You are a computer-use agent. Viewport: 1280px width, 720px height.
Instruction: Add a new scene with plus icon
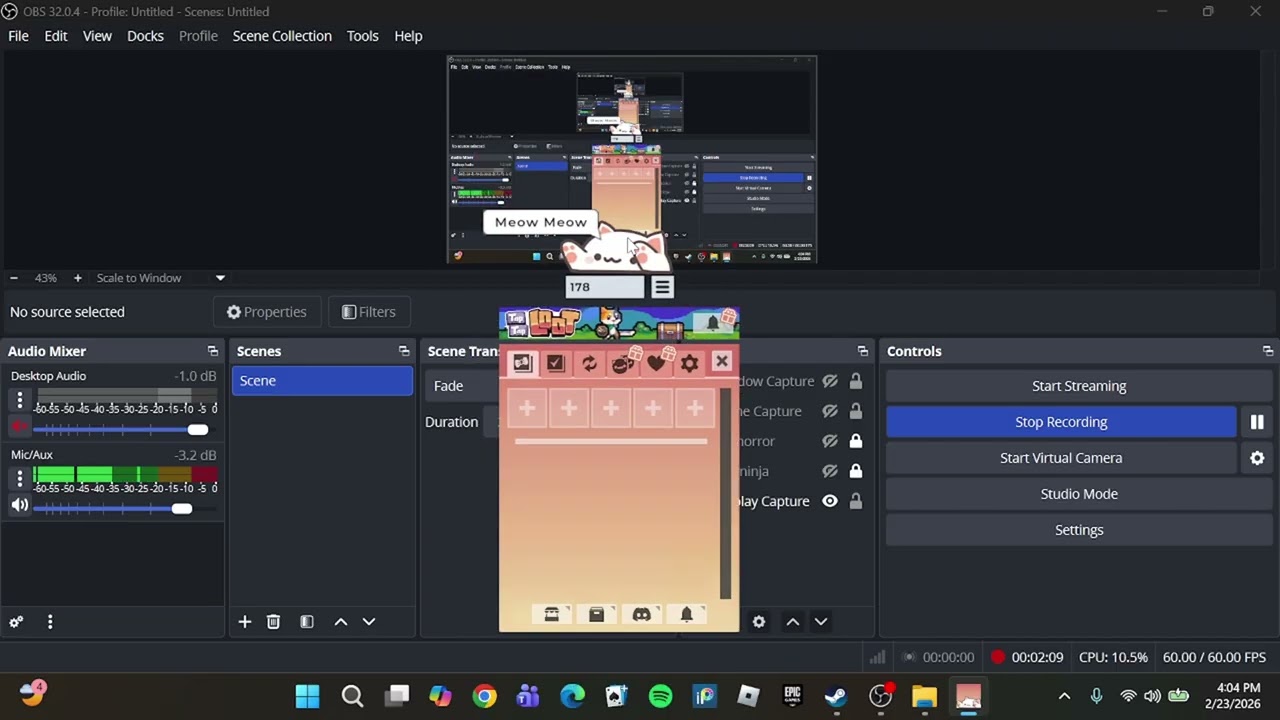pos(245,622)
